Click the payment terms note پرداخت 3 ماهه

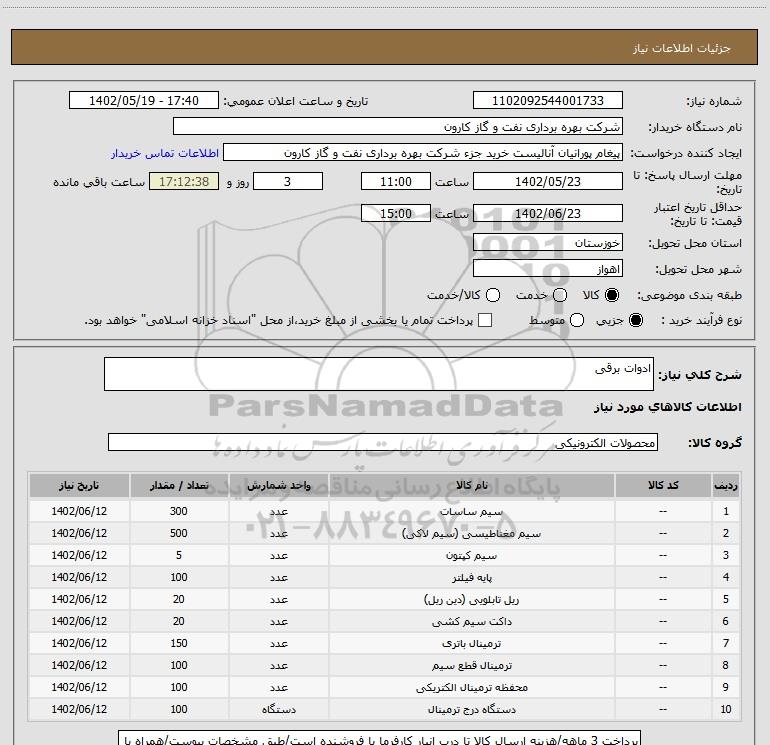380,738
